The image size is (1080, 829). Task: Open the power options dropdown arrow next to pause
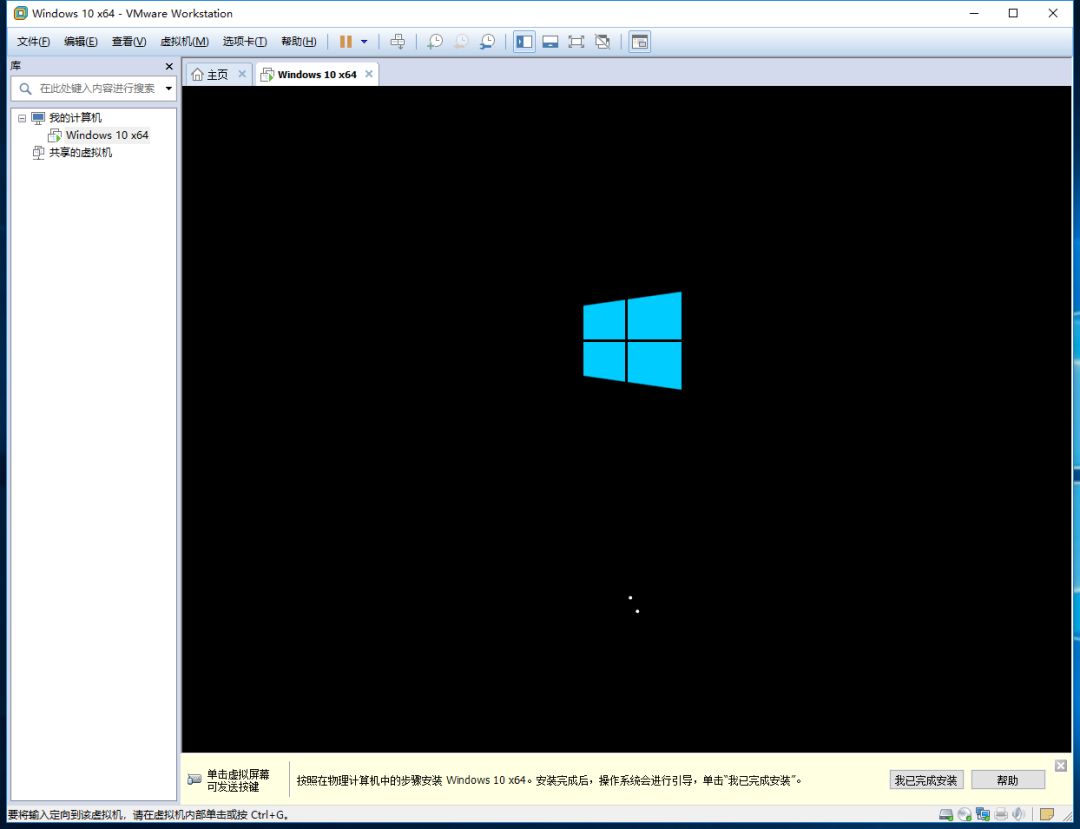coord(364,42)
